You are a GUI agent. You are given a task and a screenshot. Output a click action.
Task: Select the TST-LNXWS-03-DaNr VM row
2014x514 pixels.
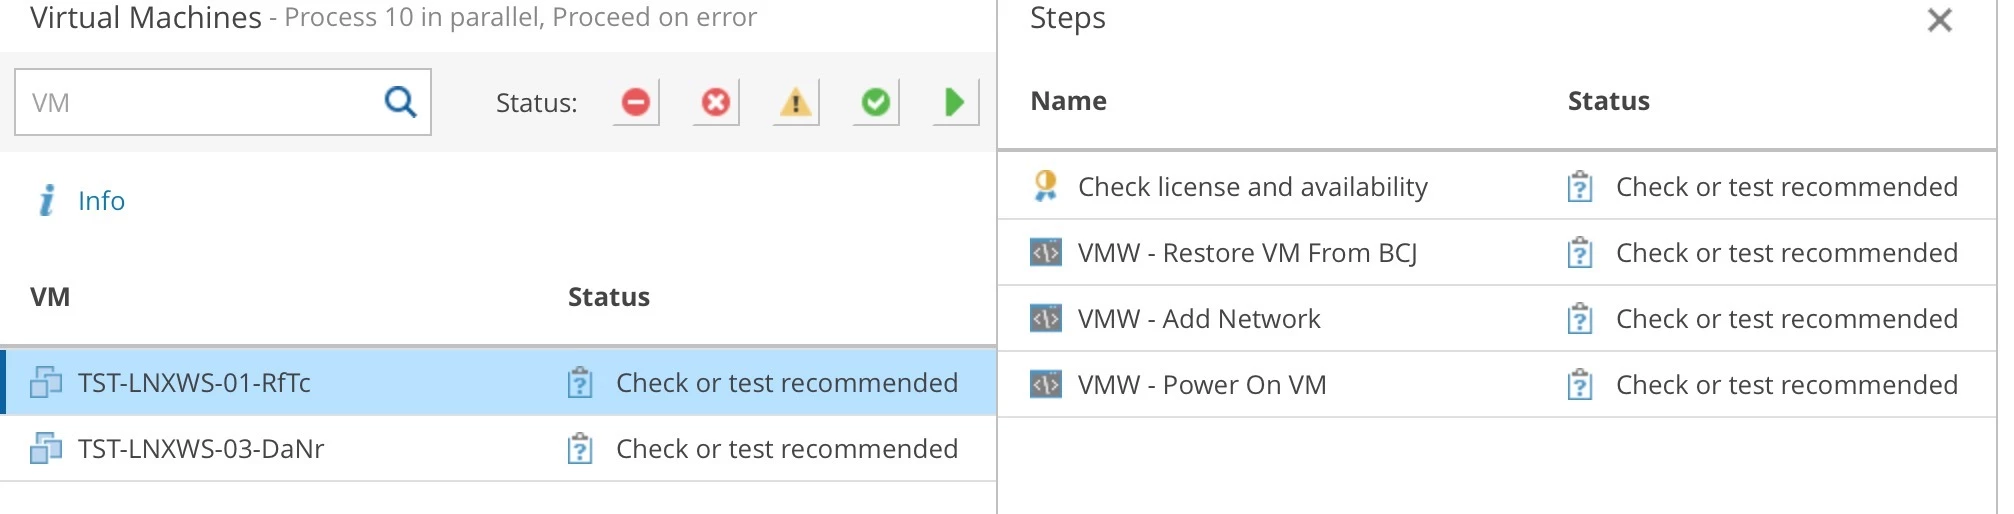coord(498,448)
